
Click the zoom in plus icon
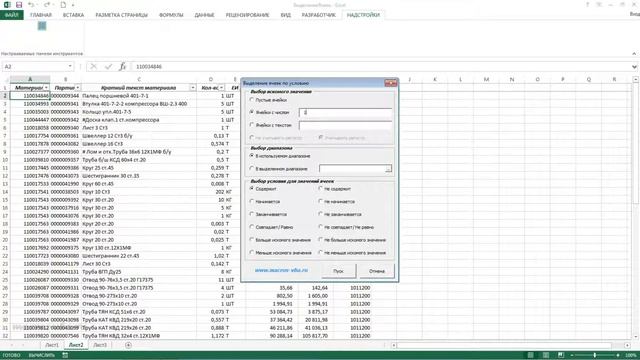(x=618, y=355)
